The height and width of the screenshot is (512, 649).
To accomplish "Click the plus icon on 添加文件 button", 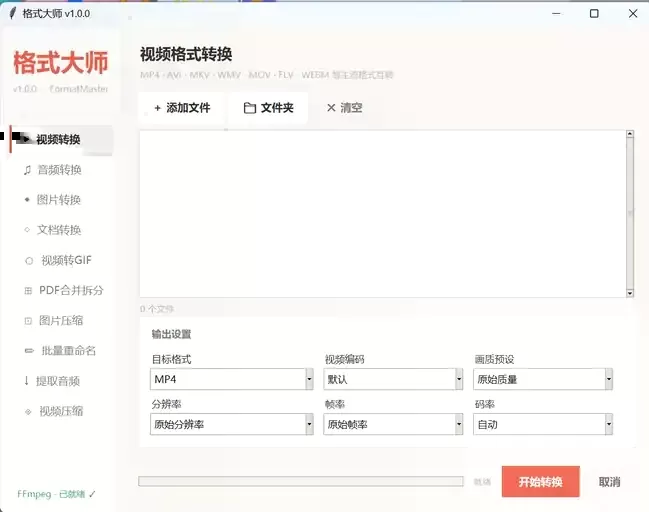I will 157,108.
